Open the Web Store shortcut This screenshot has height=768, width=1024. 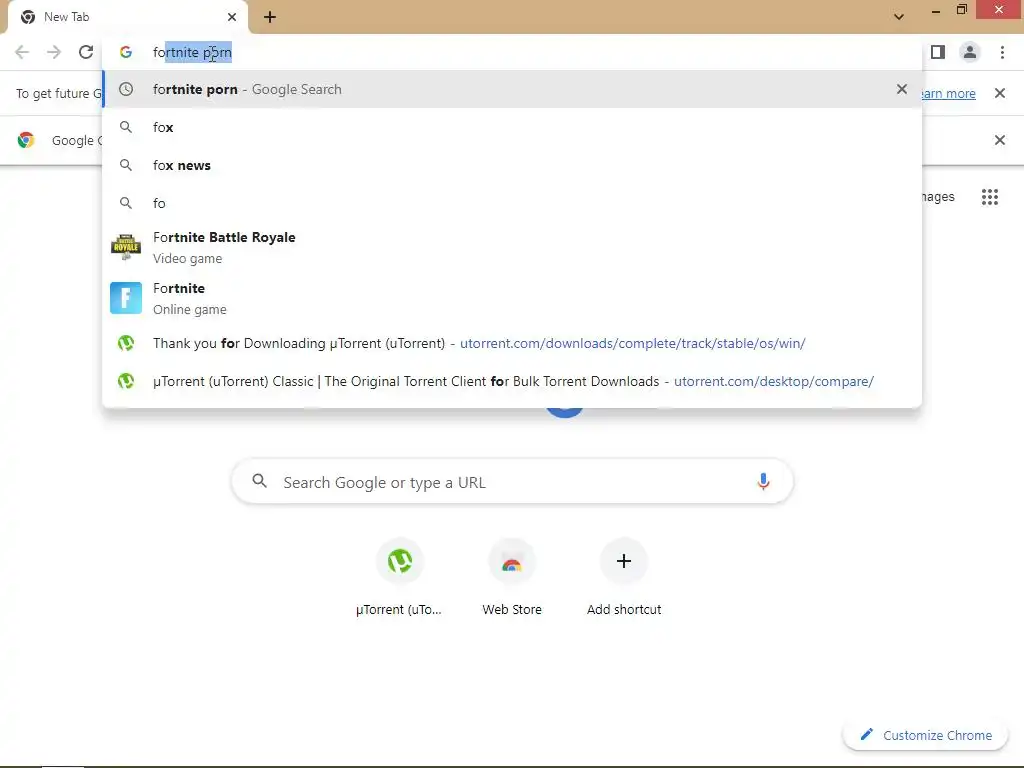(x=512, y=579)
